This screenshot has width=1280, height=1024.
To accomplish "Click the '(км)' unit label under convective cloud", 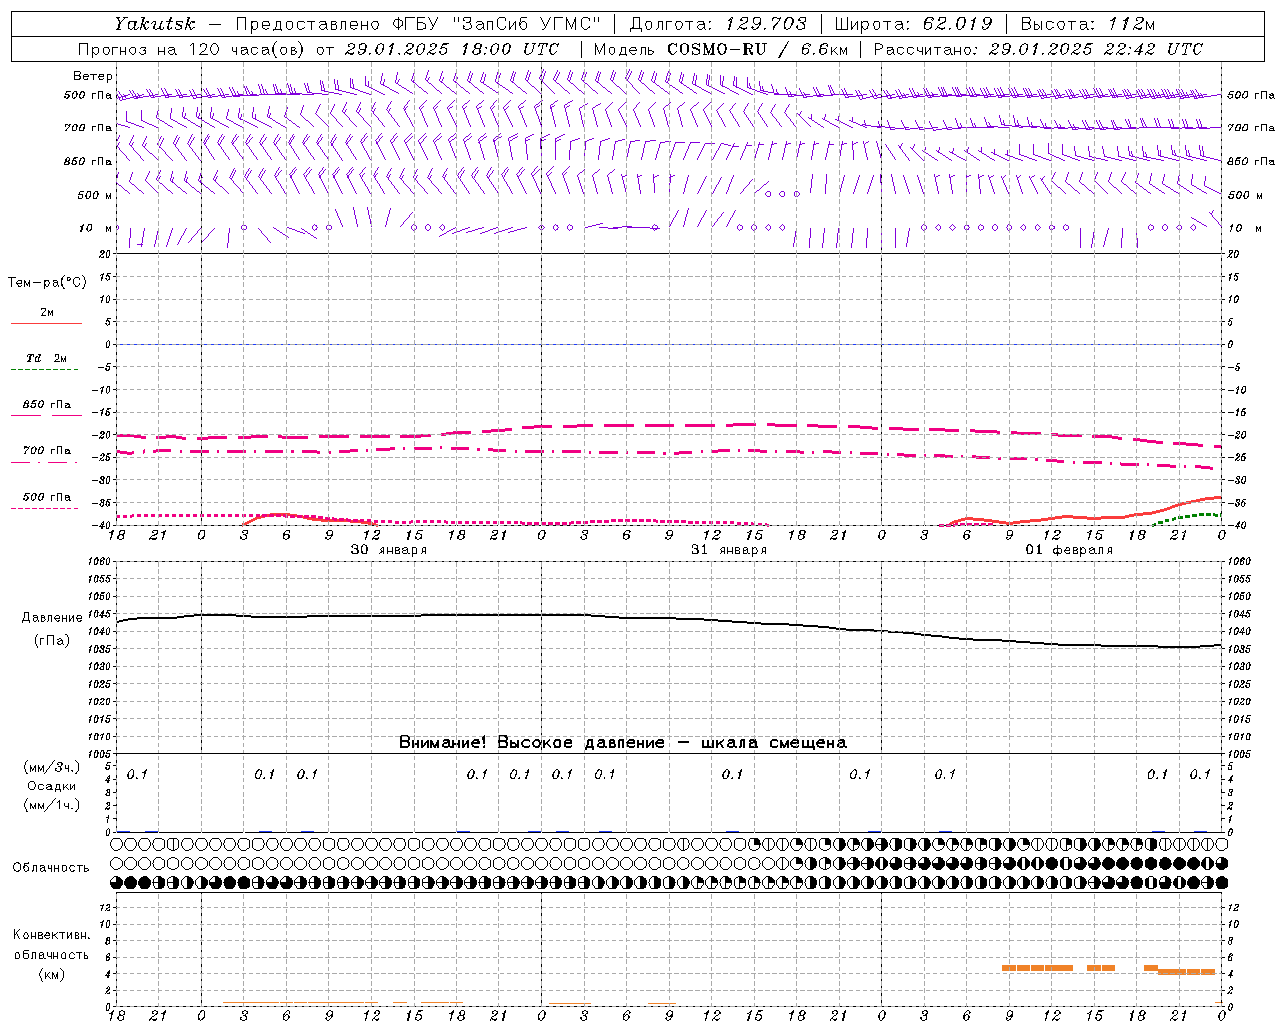I will pyautogui.click(x=52, y=974).
